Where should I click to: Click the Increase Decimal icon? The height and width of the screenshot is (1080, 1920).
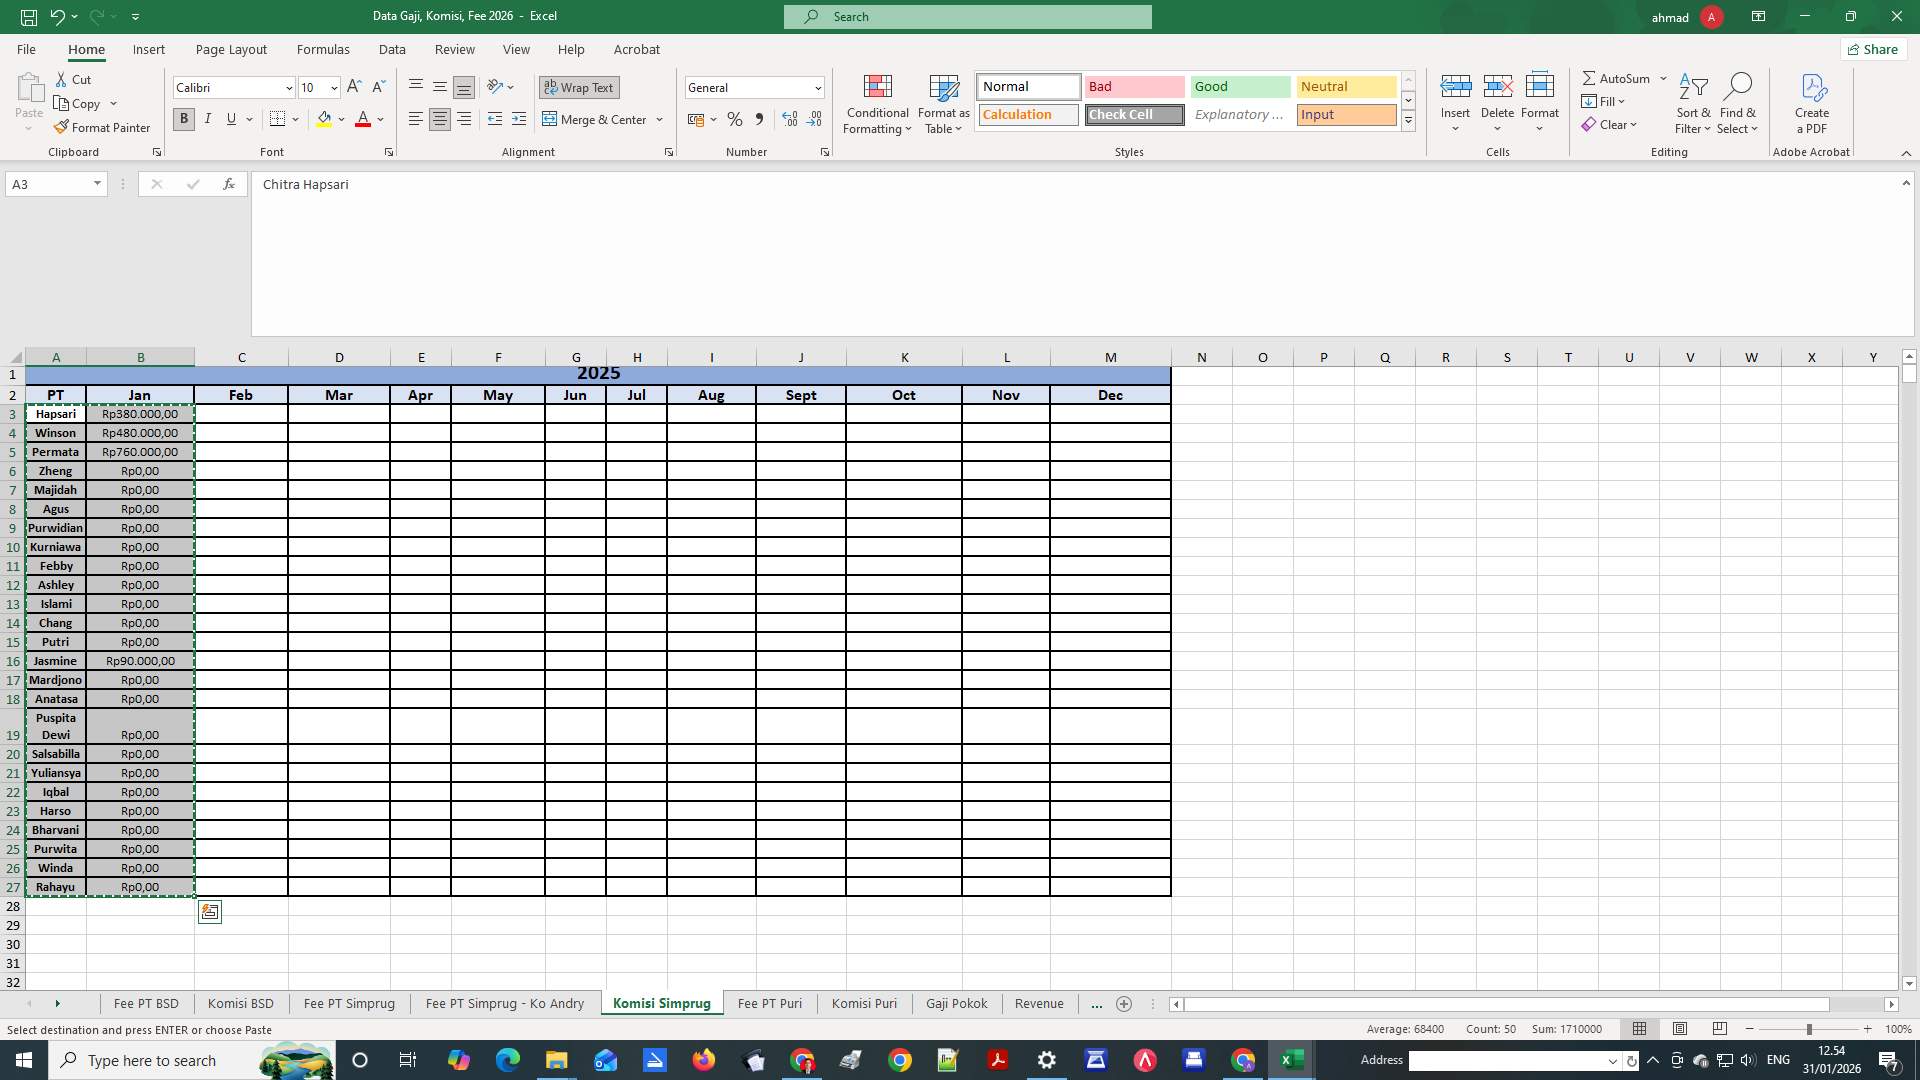pos(789,119)
